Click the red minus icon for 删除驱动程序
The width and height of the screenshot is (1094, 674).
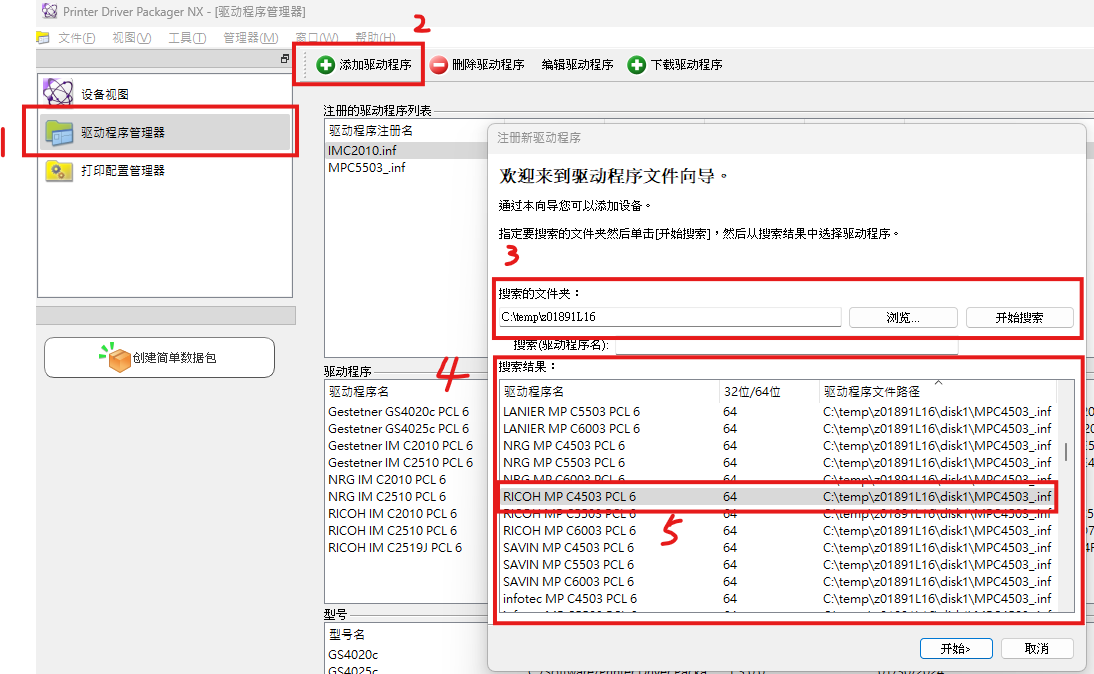point(439,65)
